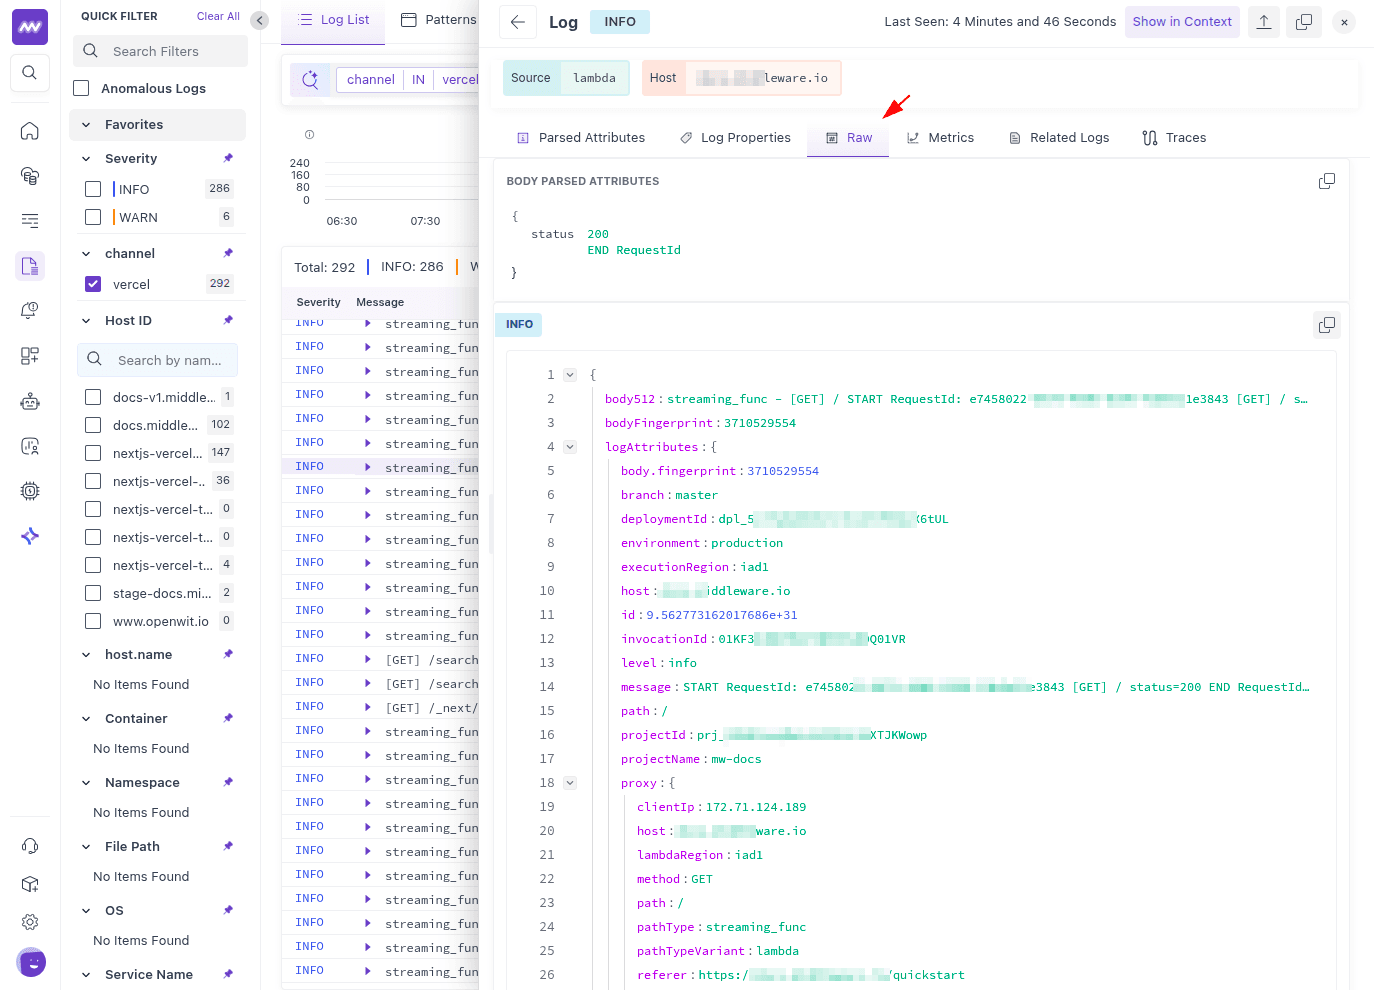Collapse the left filter panel arrow
Image resolution: width=1374 pixels, height=990 pixels.
click(x=260, y=20)
